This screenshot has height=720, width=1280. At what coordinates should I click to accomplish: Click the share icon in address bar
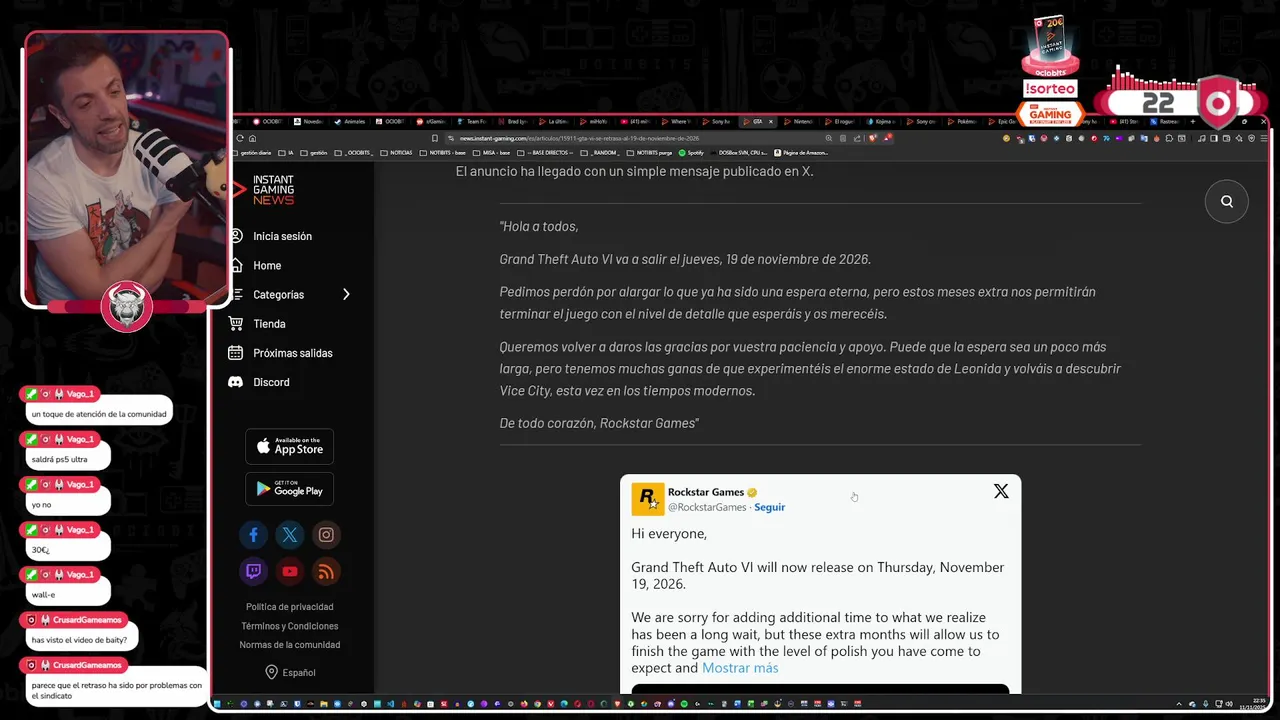pos(857,138)
